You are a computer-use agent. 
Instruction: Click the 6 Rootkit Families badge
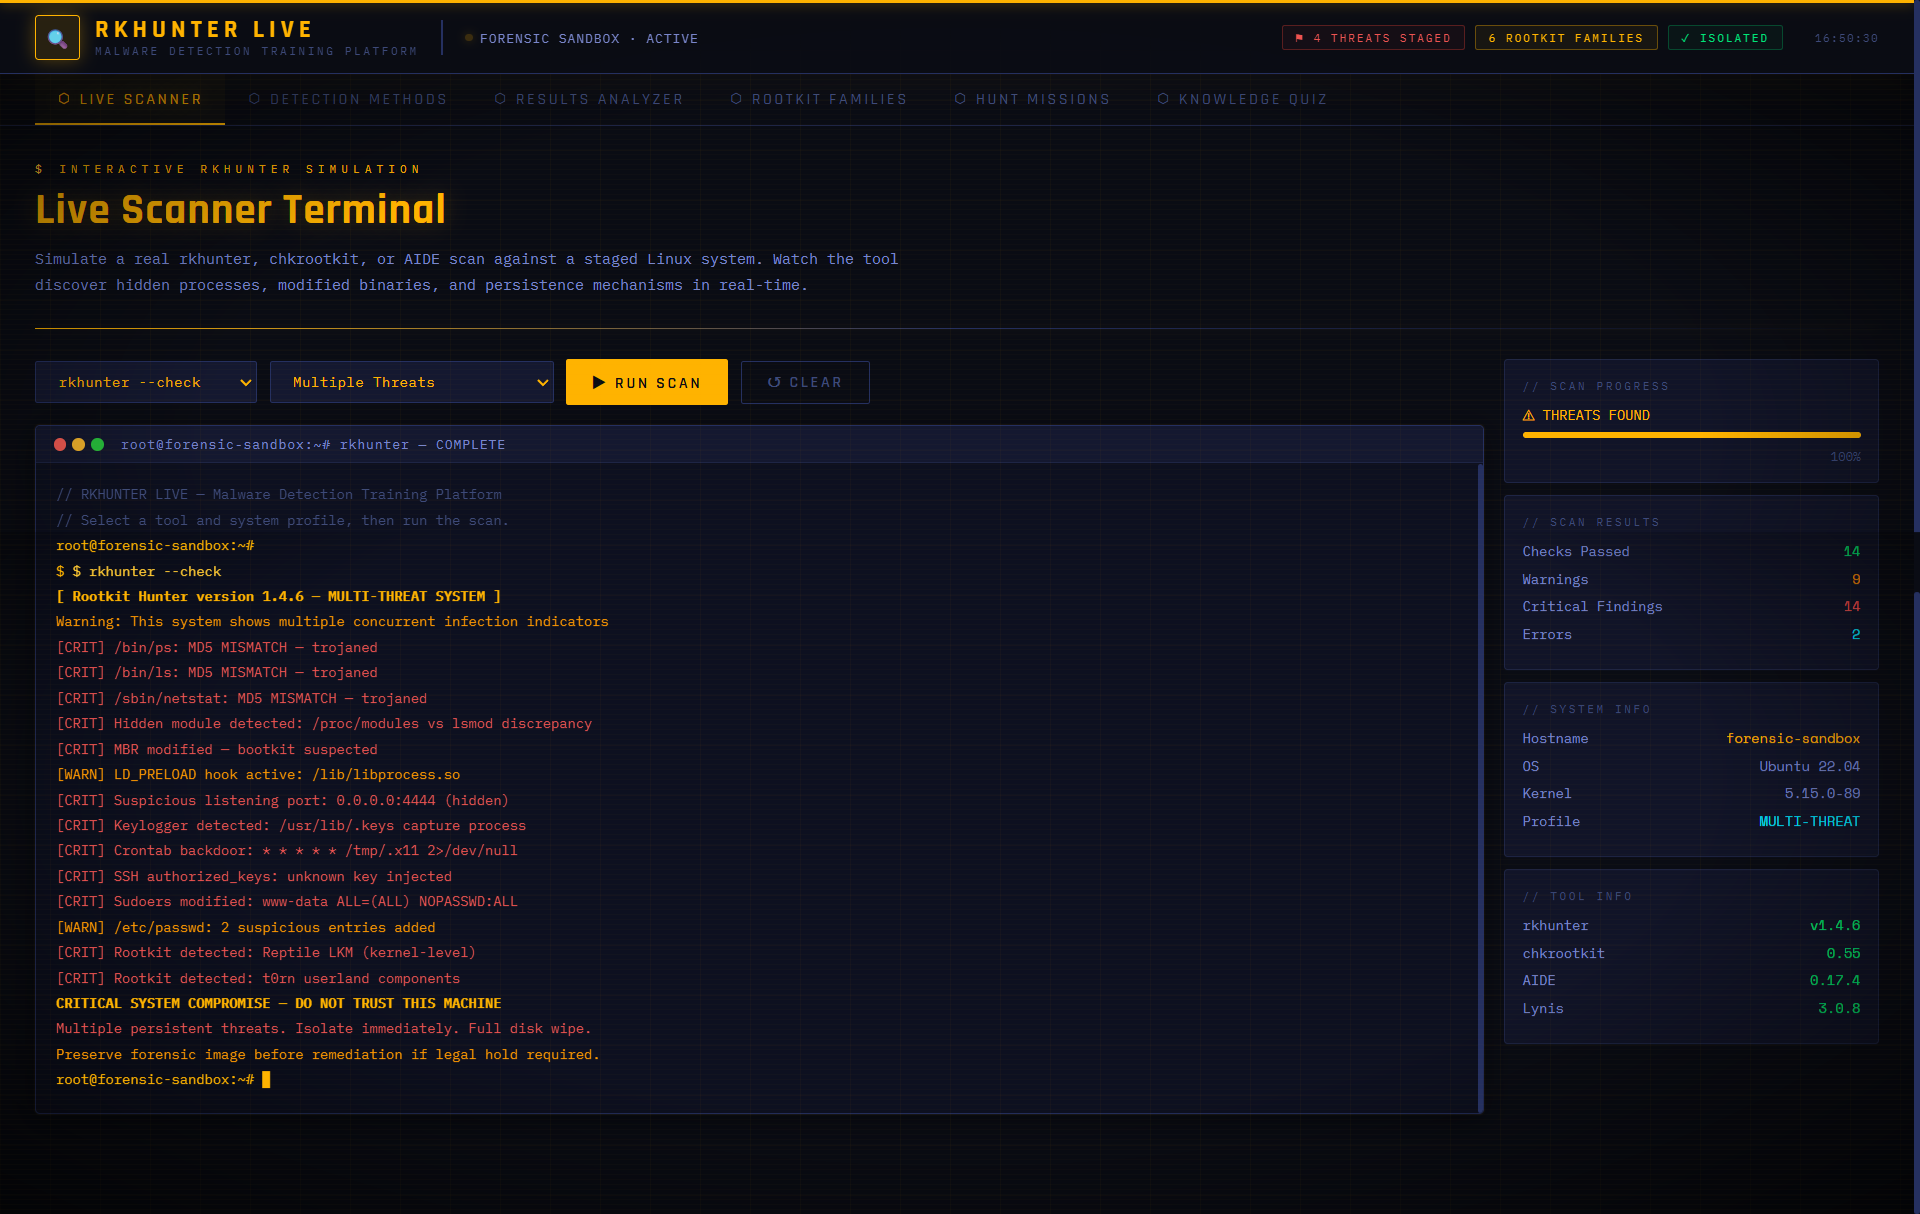(x=1565, y=38)
